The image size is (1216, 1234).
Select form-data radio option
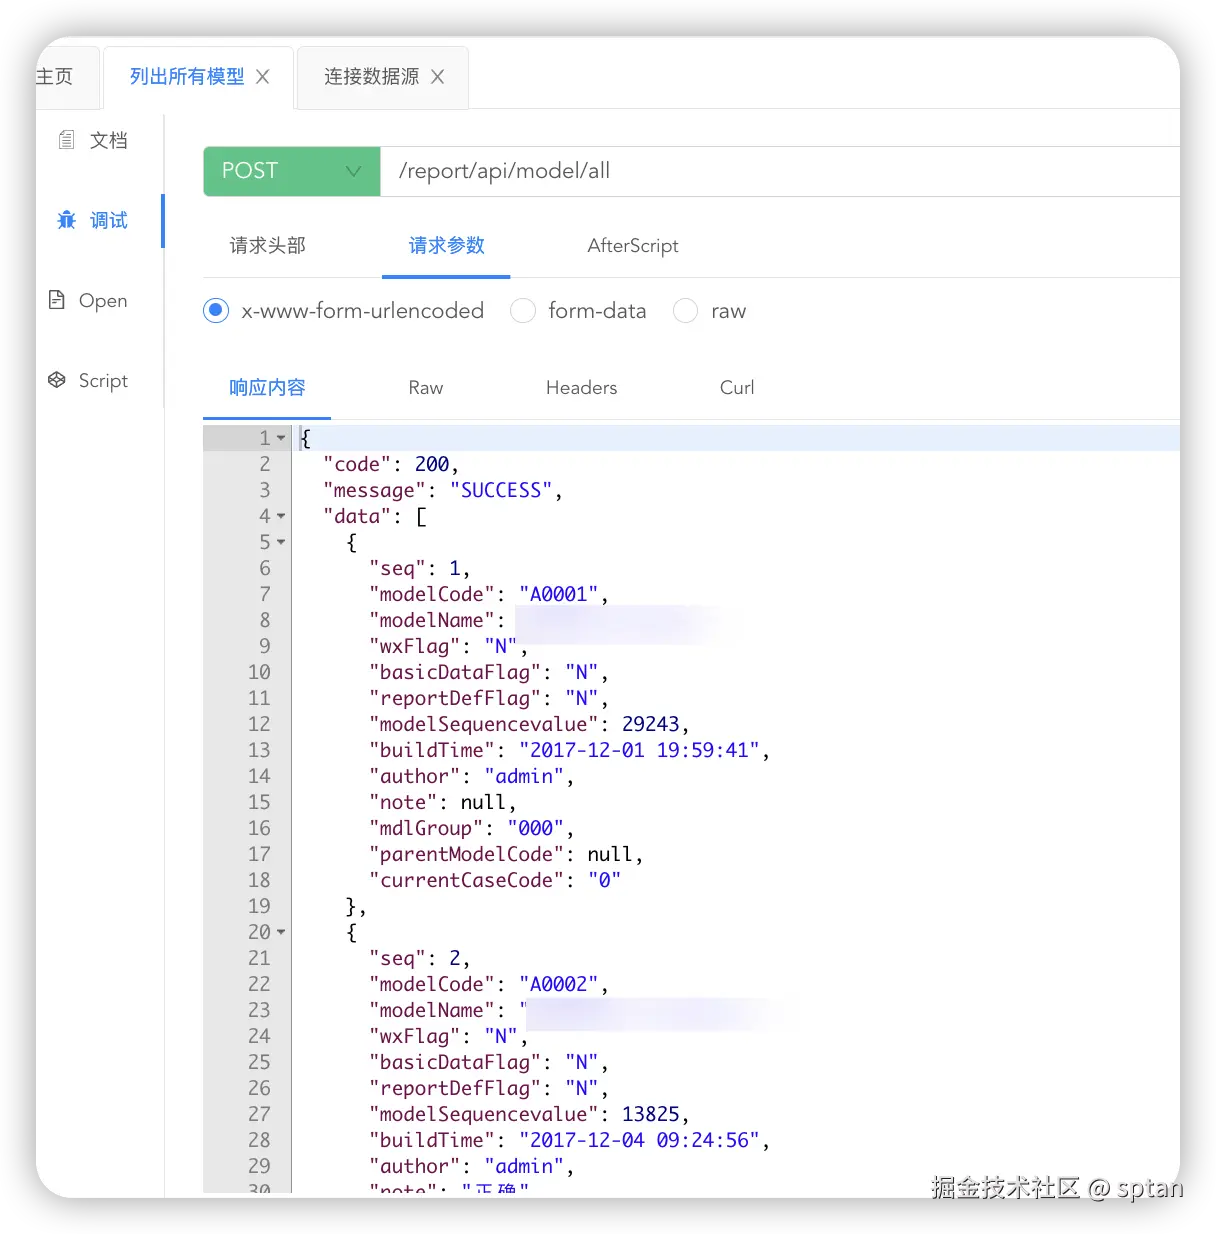point(523,311)
